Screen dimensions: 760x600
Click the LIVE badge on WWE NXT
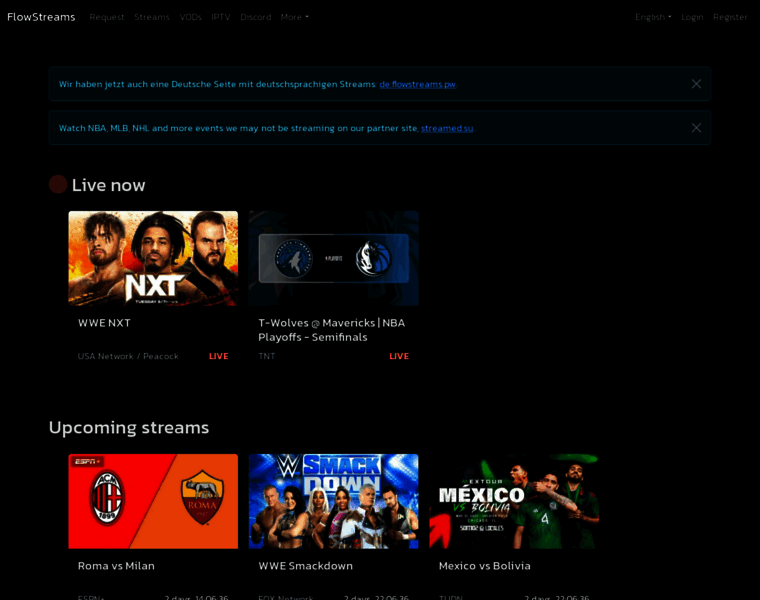(219, 356)
